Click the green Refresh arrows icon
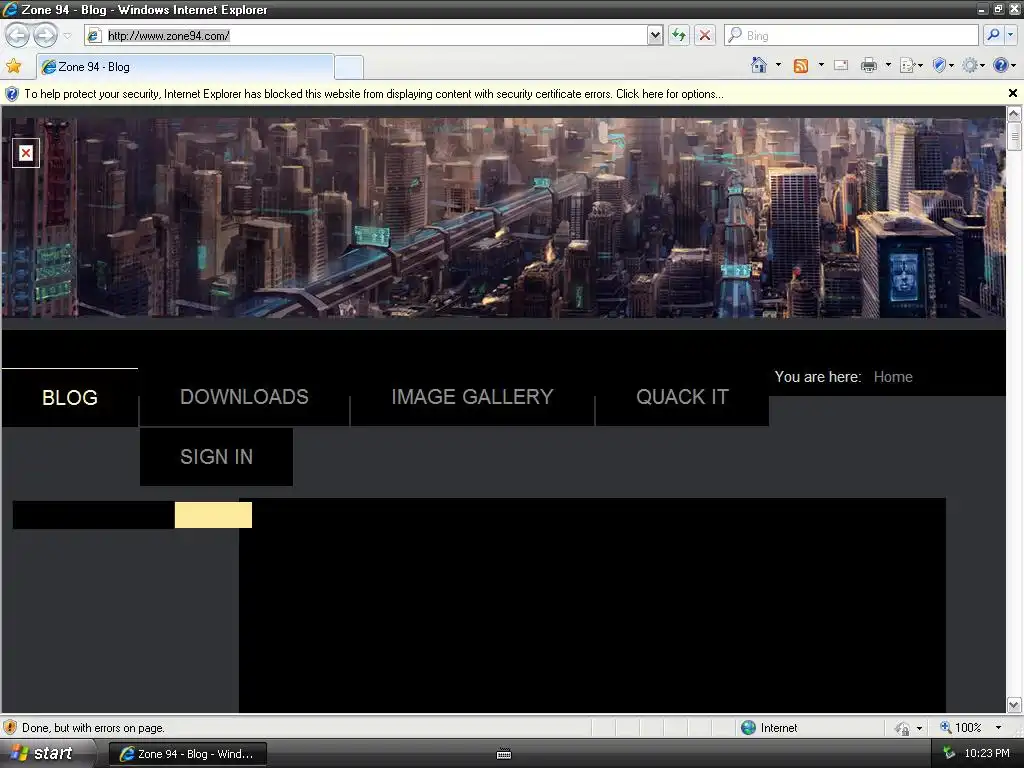Viewport: 1024px width, 768px height. tap(679, 35)
